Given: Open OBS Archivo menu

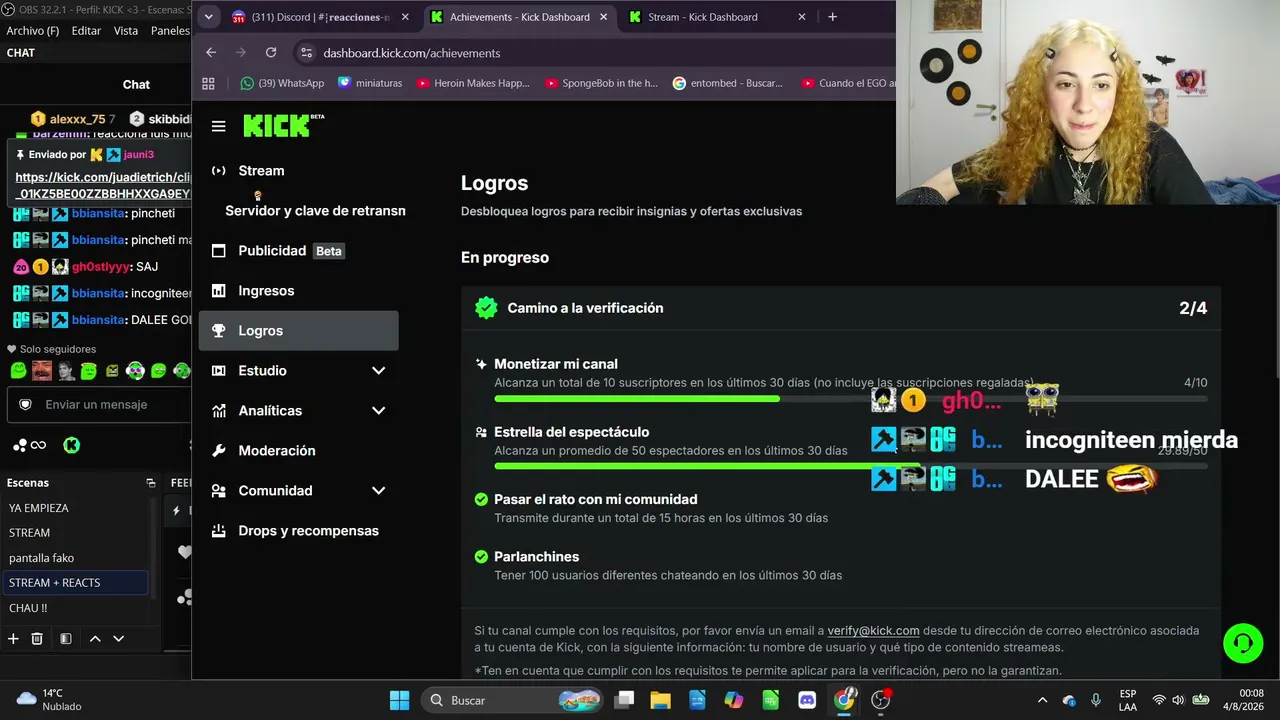Looking at the screenshot, I should 32,31.
